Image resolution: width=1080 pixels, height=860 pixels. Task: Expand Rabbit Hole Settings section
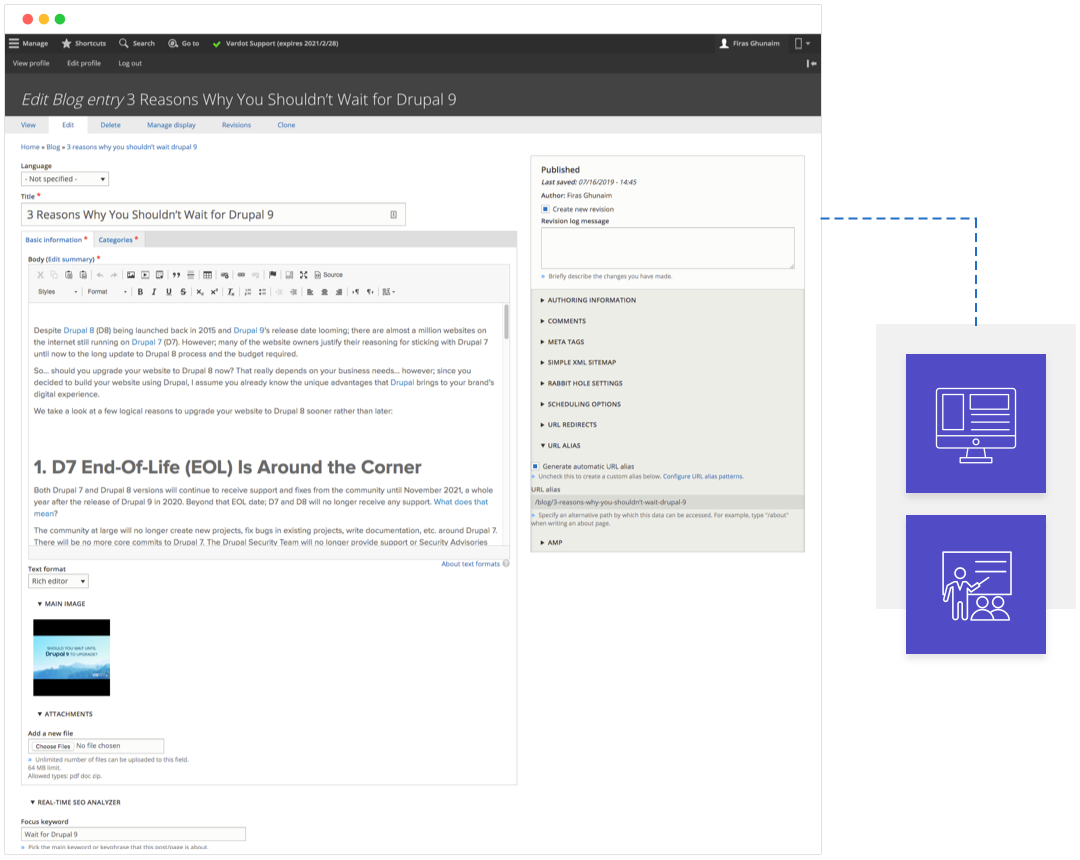pyautogui.click(x=582, y=383)
